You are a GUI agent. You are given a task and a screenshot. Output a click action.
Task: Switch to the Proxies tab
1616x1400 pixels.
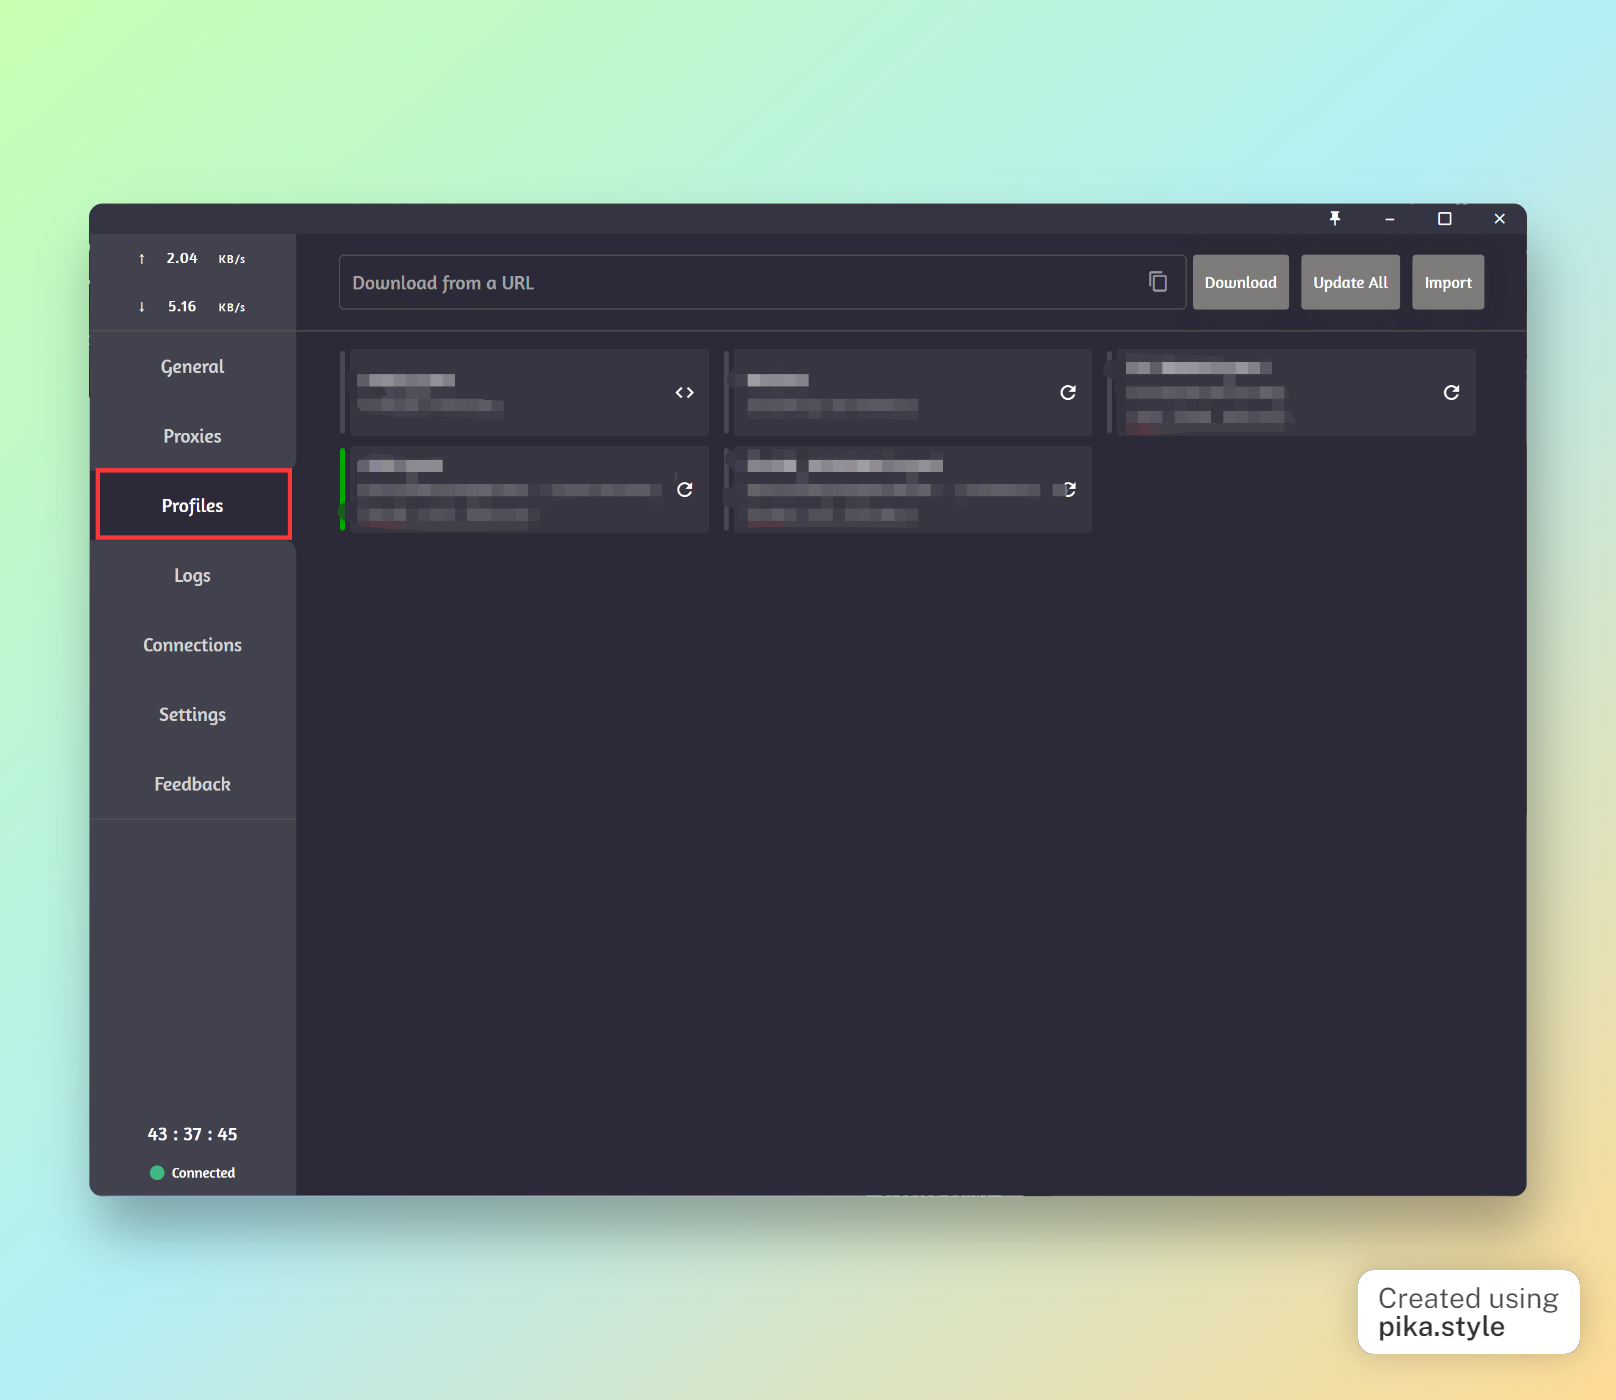point(192,436)
